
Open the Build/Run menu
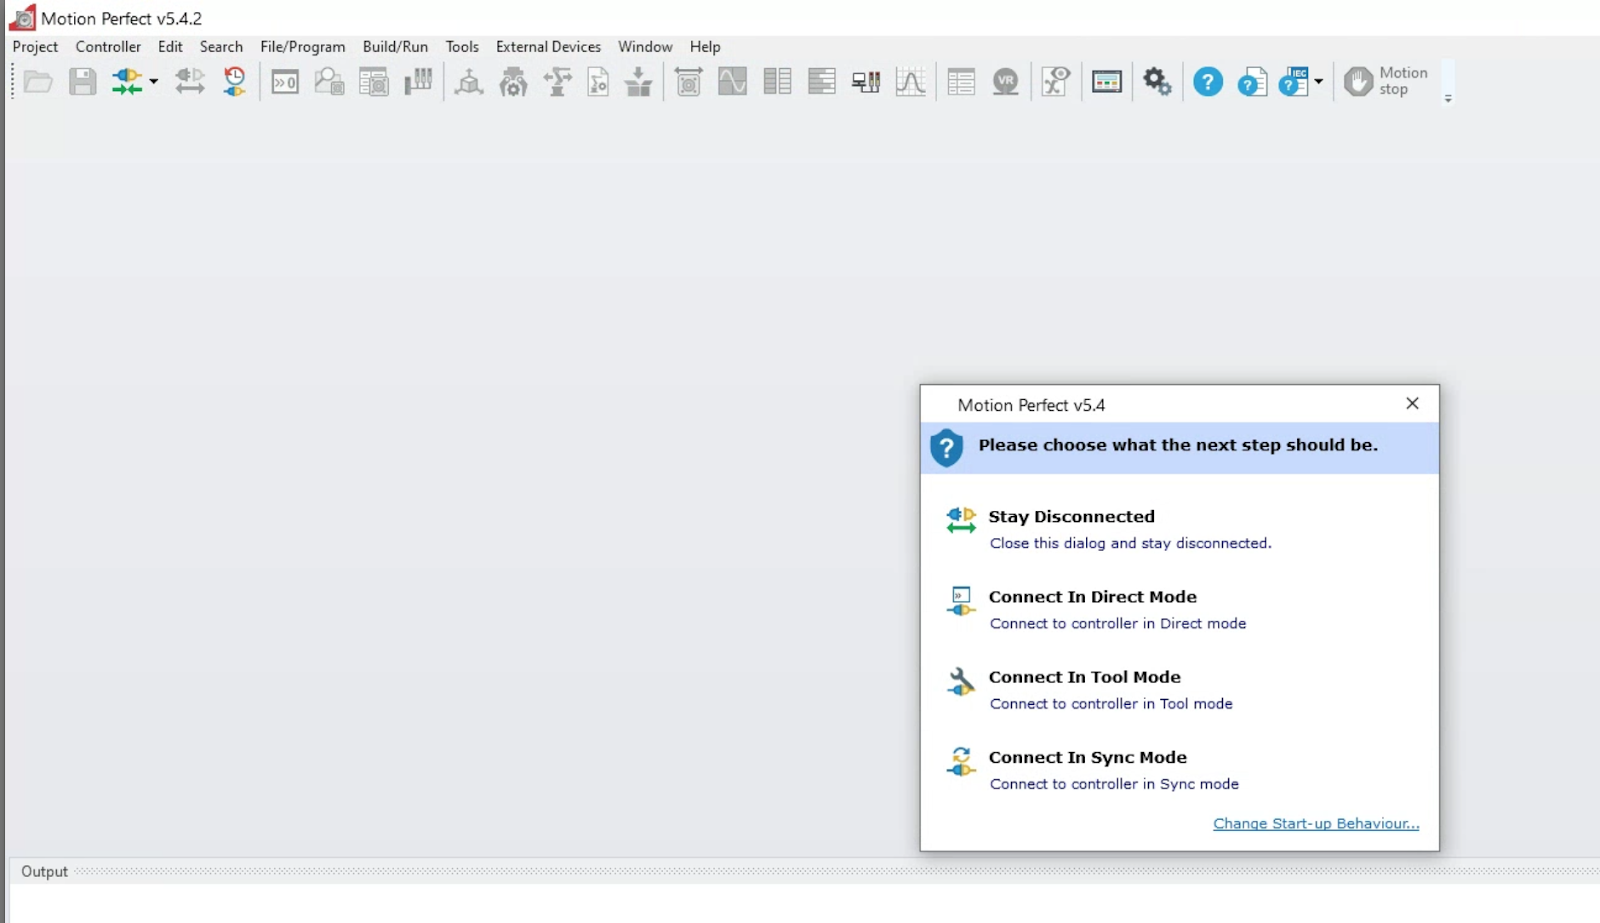click(x=395, y=47)
